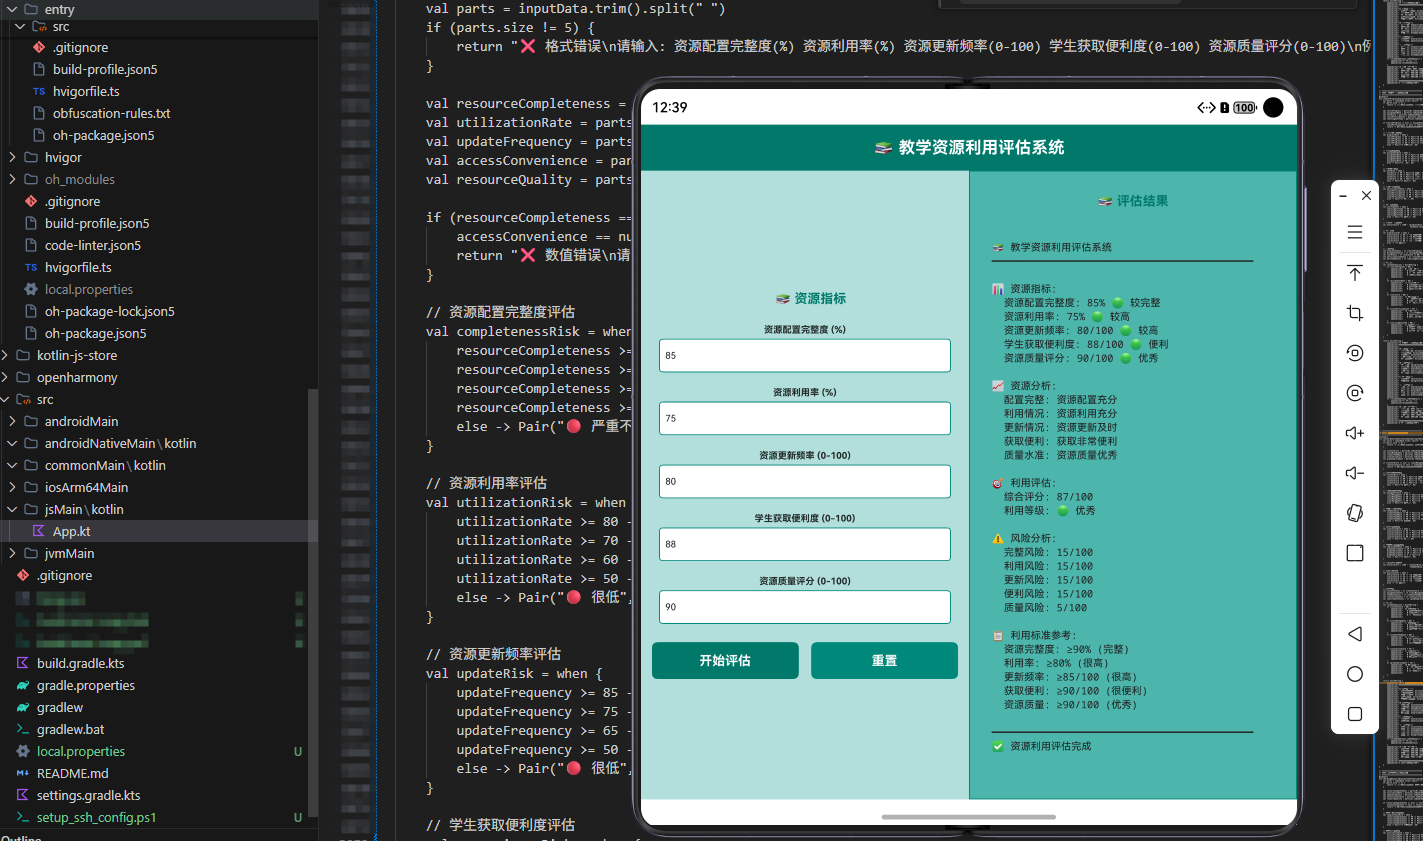
Task: Click the battery indicator in phone status bar
Action: pyautogui.click(x=1245, y=108)
